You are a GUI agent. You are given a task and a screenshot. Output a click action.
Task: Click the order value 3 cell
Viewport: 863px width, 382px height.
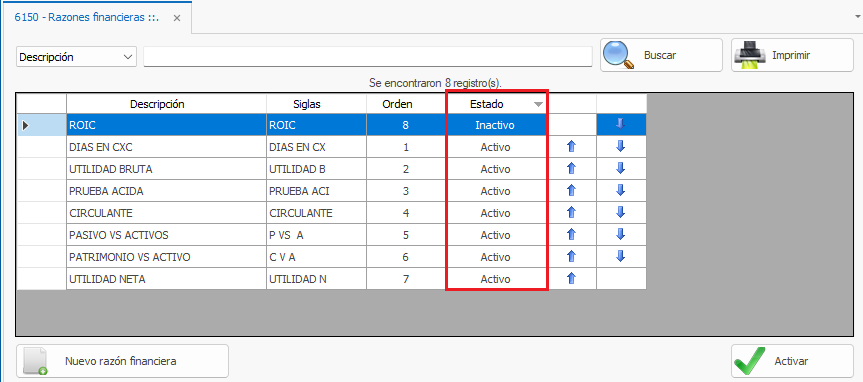[406, 191]
